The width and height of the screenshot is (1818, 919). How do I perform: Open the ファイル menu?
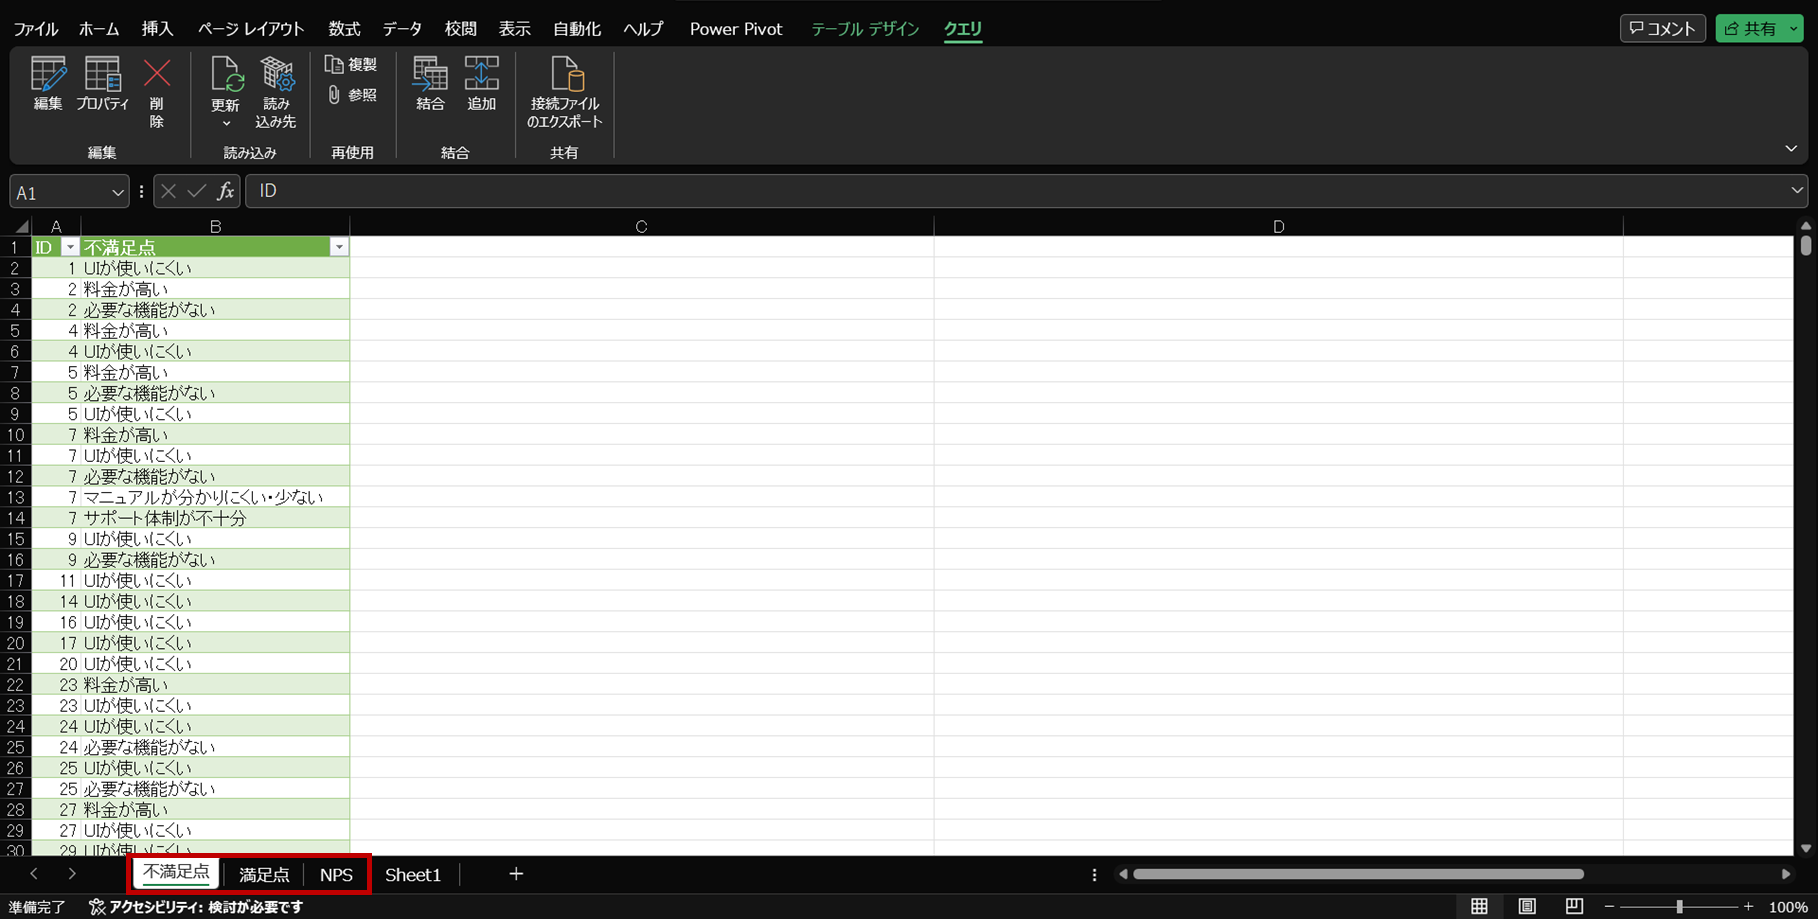pyautogui.click(x=36, y=29)
